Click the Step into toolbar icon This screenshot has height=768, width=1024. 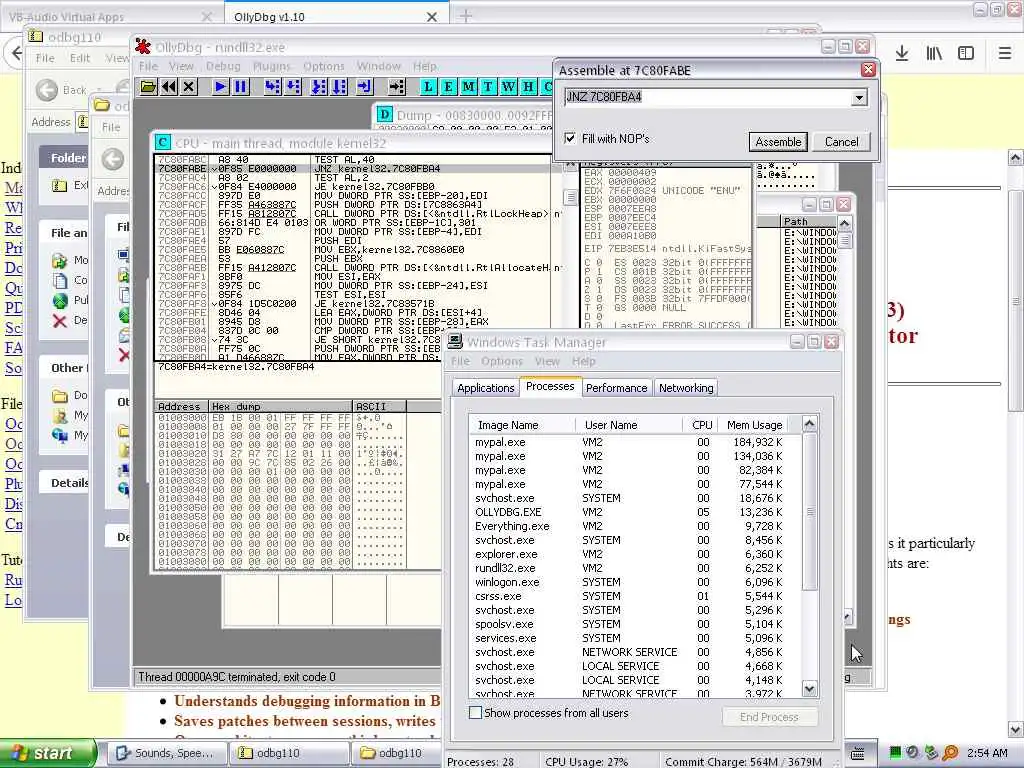point(272,86)
